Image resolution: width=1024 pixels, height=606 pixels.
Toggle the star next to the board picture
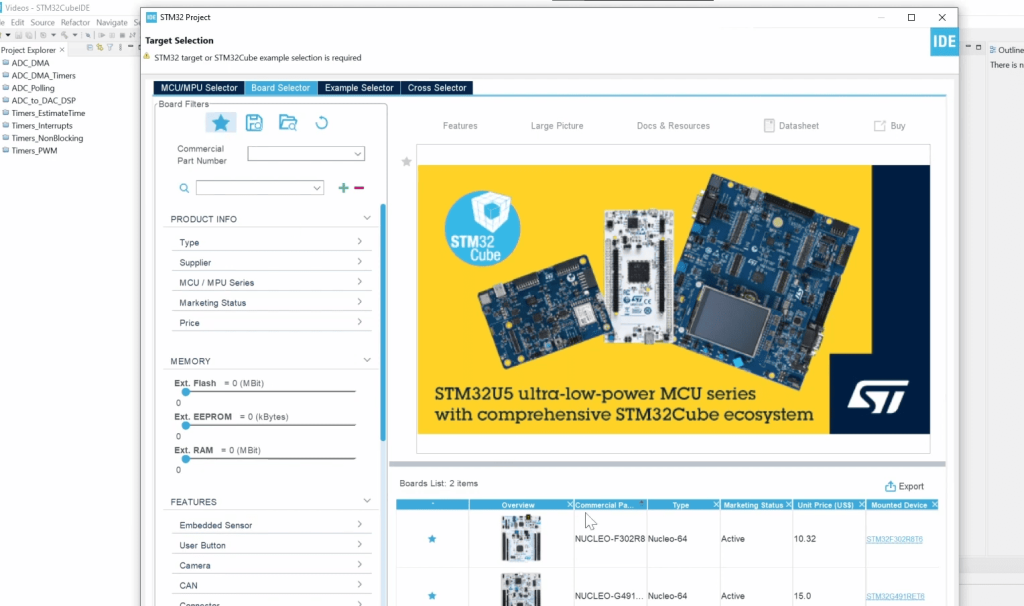tap(406, 159)
